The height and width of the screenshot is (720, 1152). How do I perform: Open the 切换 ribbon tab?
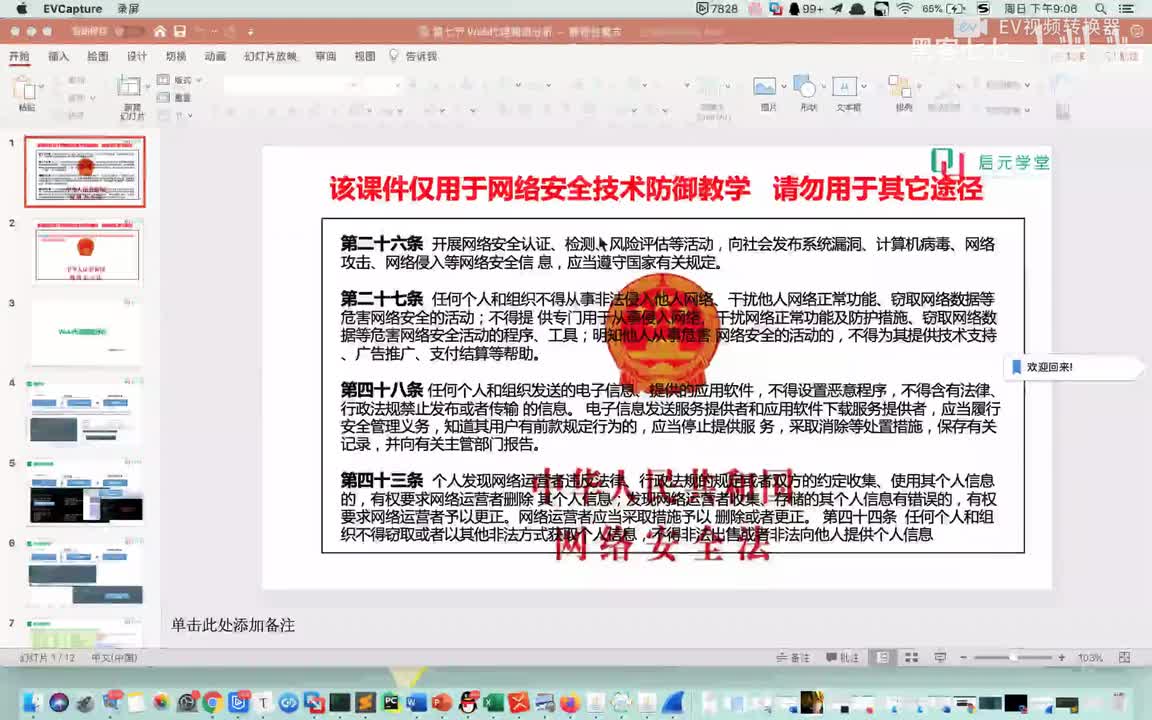[x=176, y=56]
